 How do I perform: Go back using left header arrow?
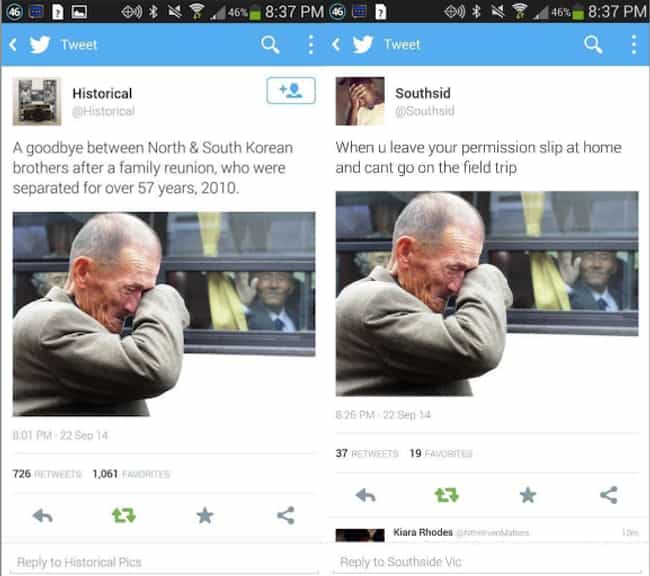point(12,44)
